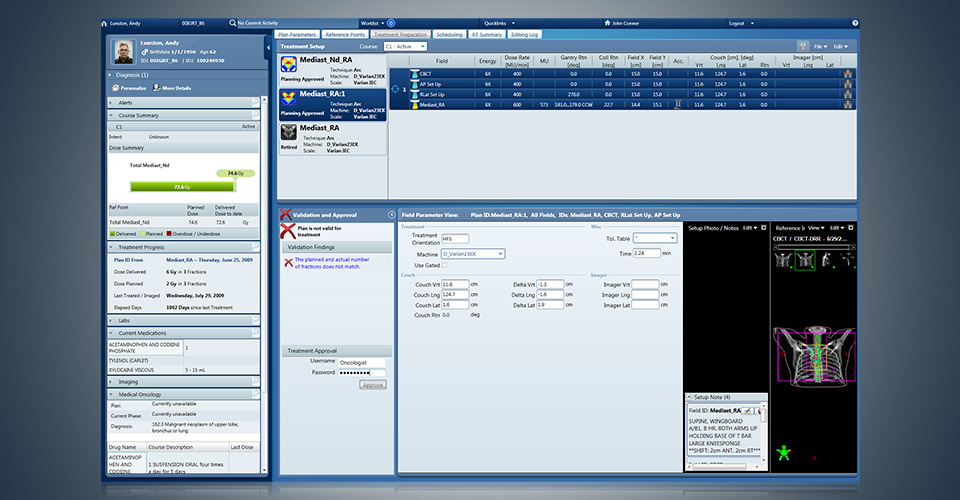The height and width of the screenshot is (500, 960).
Task: Click edit pencil icon in Setup Note
Action: tap(748, 411)
